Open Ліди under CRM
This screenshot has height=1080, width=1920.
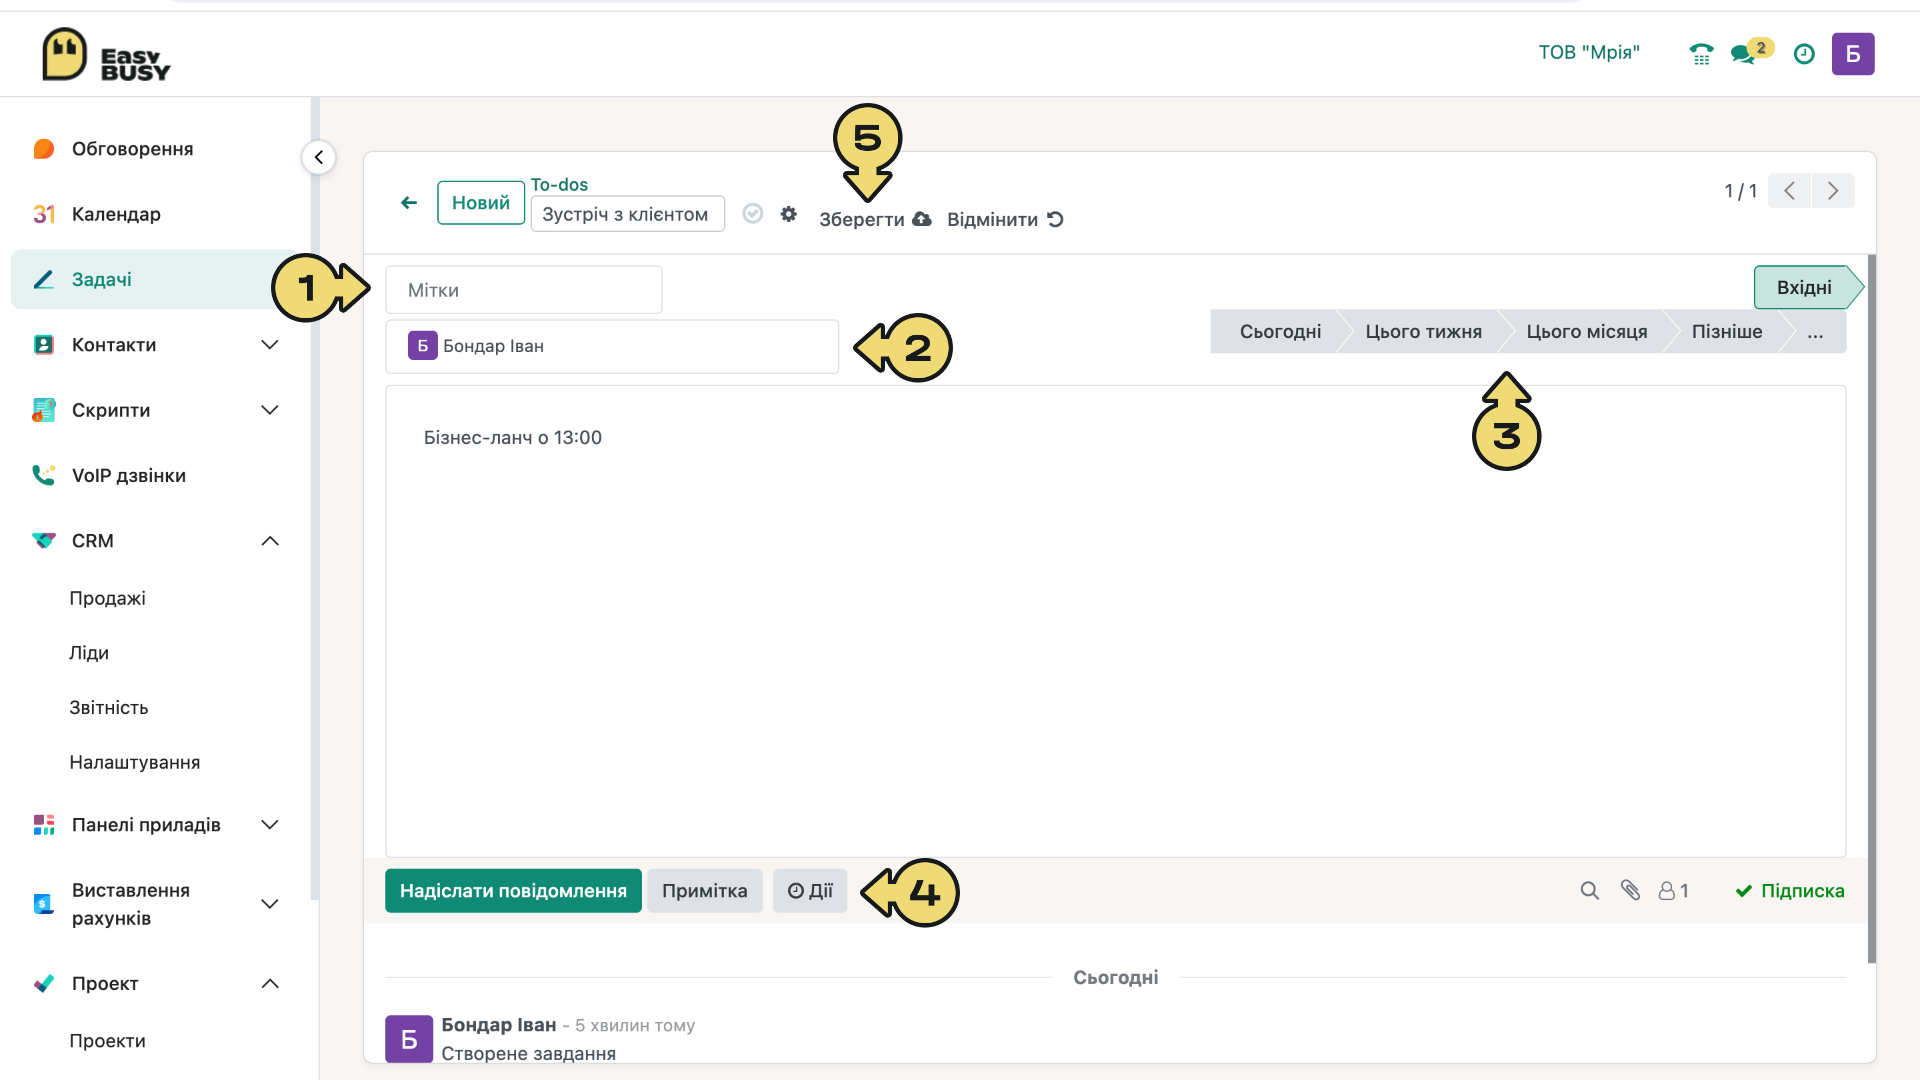pyautogui.click(x=89, y=653)
